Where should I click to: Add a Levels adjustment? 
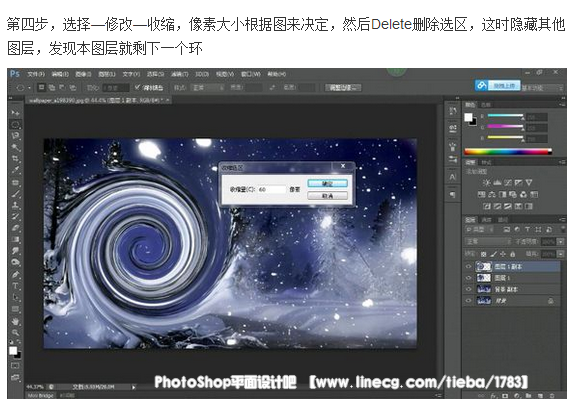[497, 183]
